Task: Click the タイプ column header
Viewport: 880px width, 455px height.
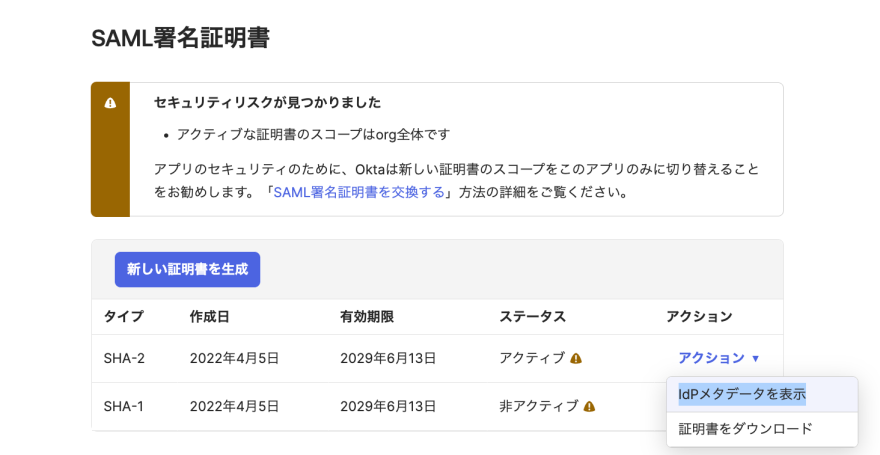Action: click(x=123, y=316)
